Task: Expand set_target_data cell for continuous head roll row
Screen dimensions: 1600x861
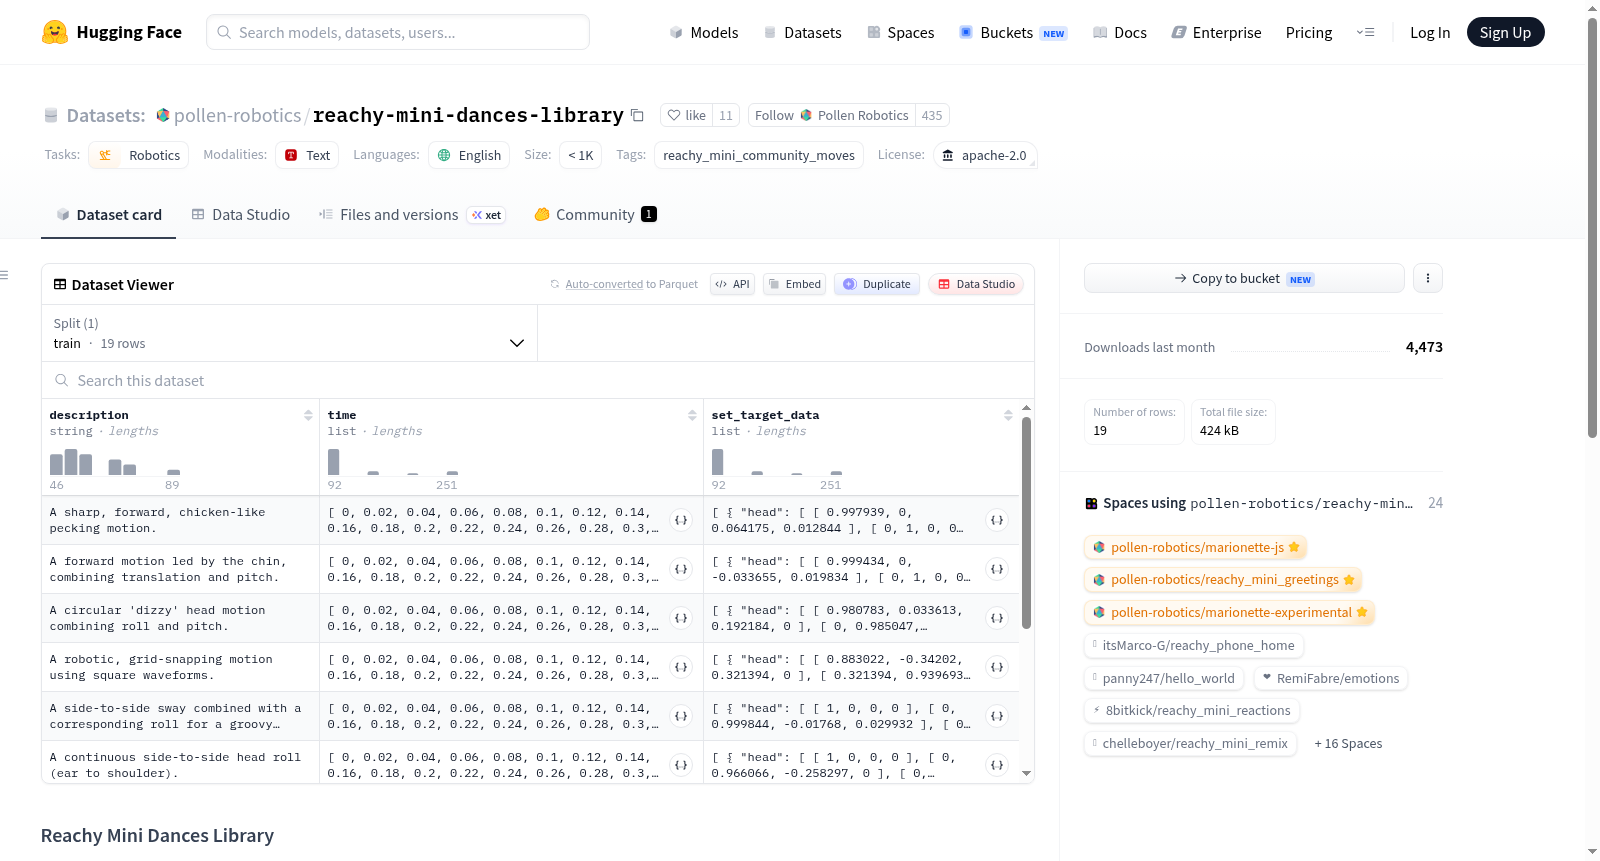Action: tap(997, 765)
